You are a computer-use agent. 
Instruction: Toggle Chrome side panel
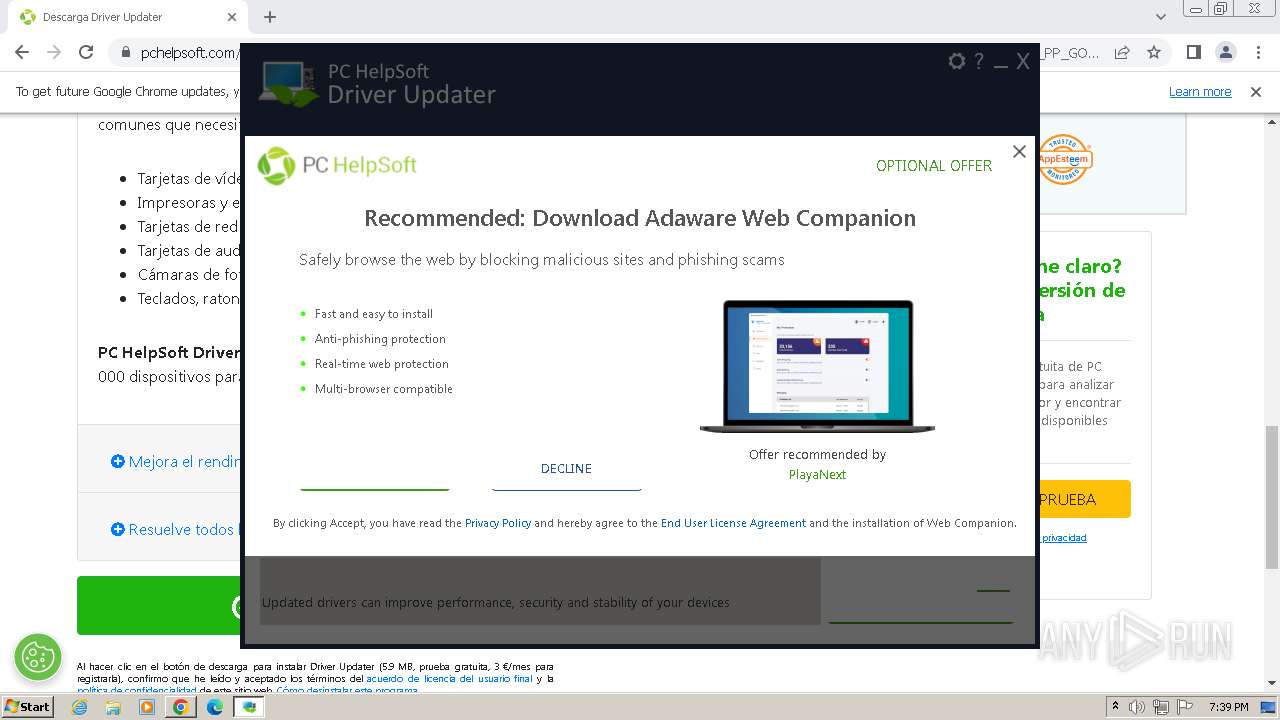1194,52
